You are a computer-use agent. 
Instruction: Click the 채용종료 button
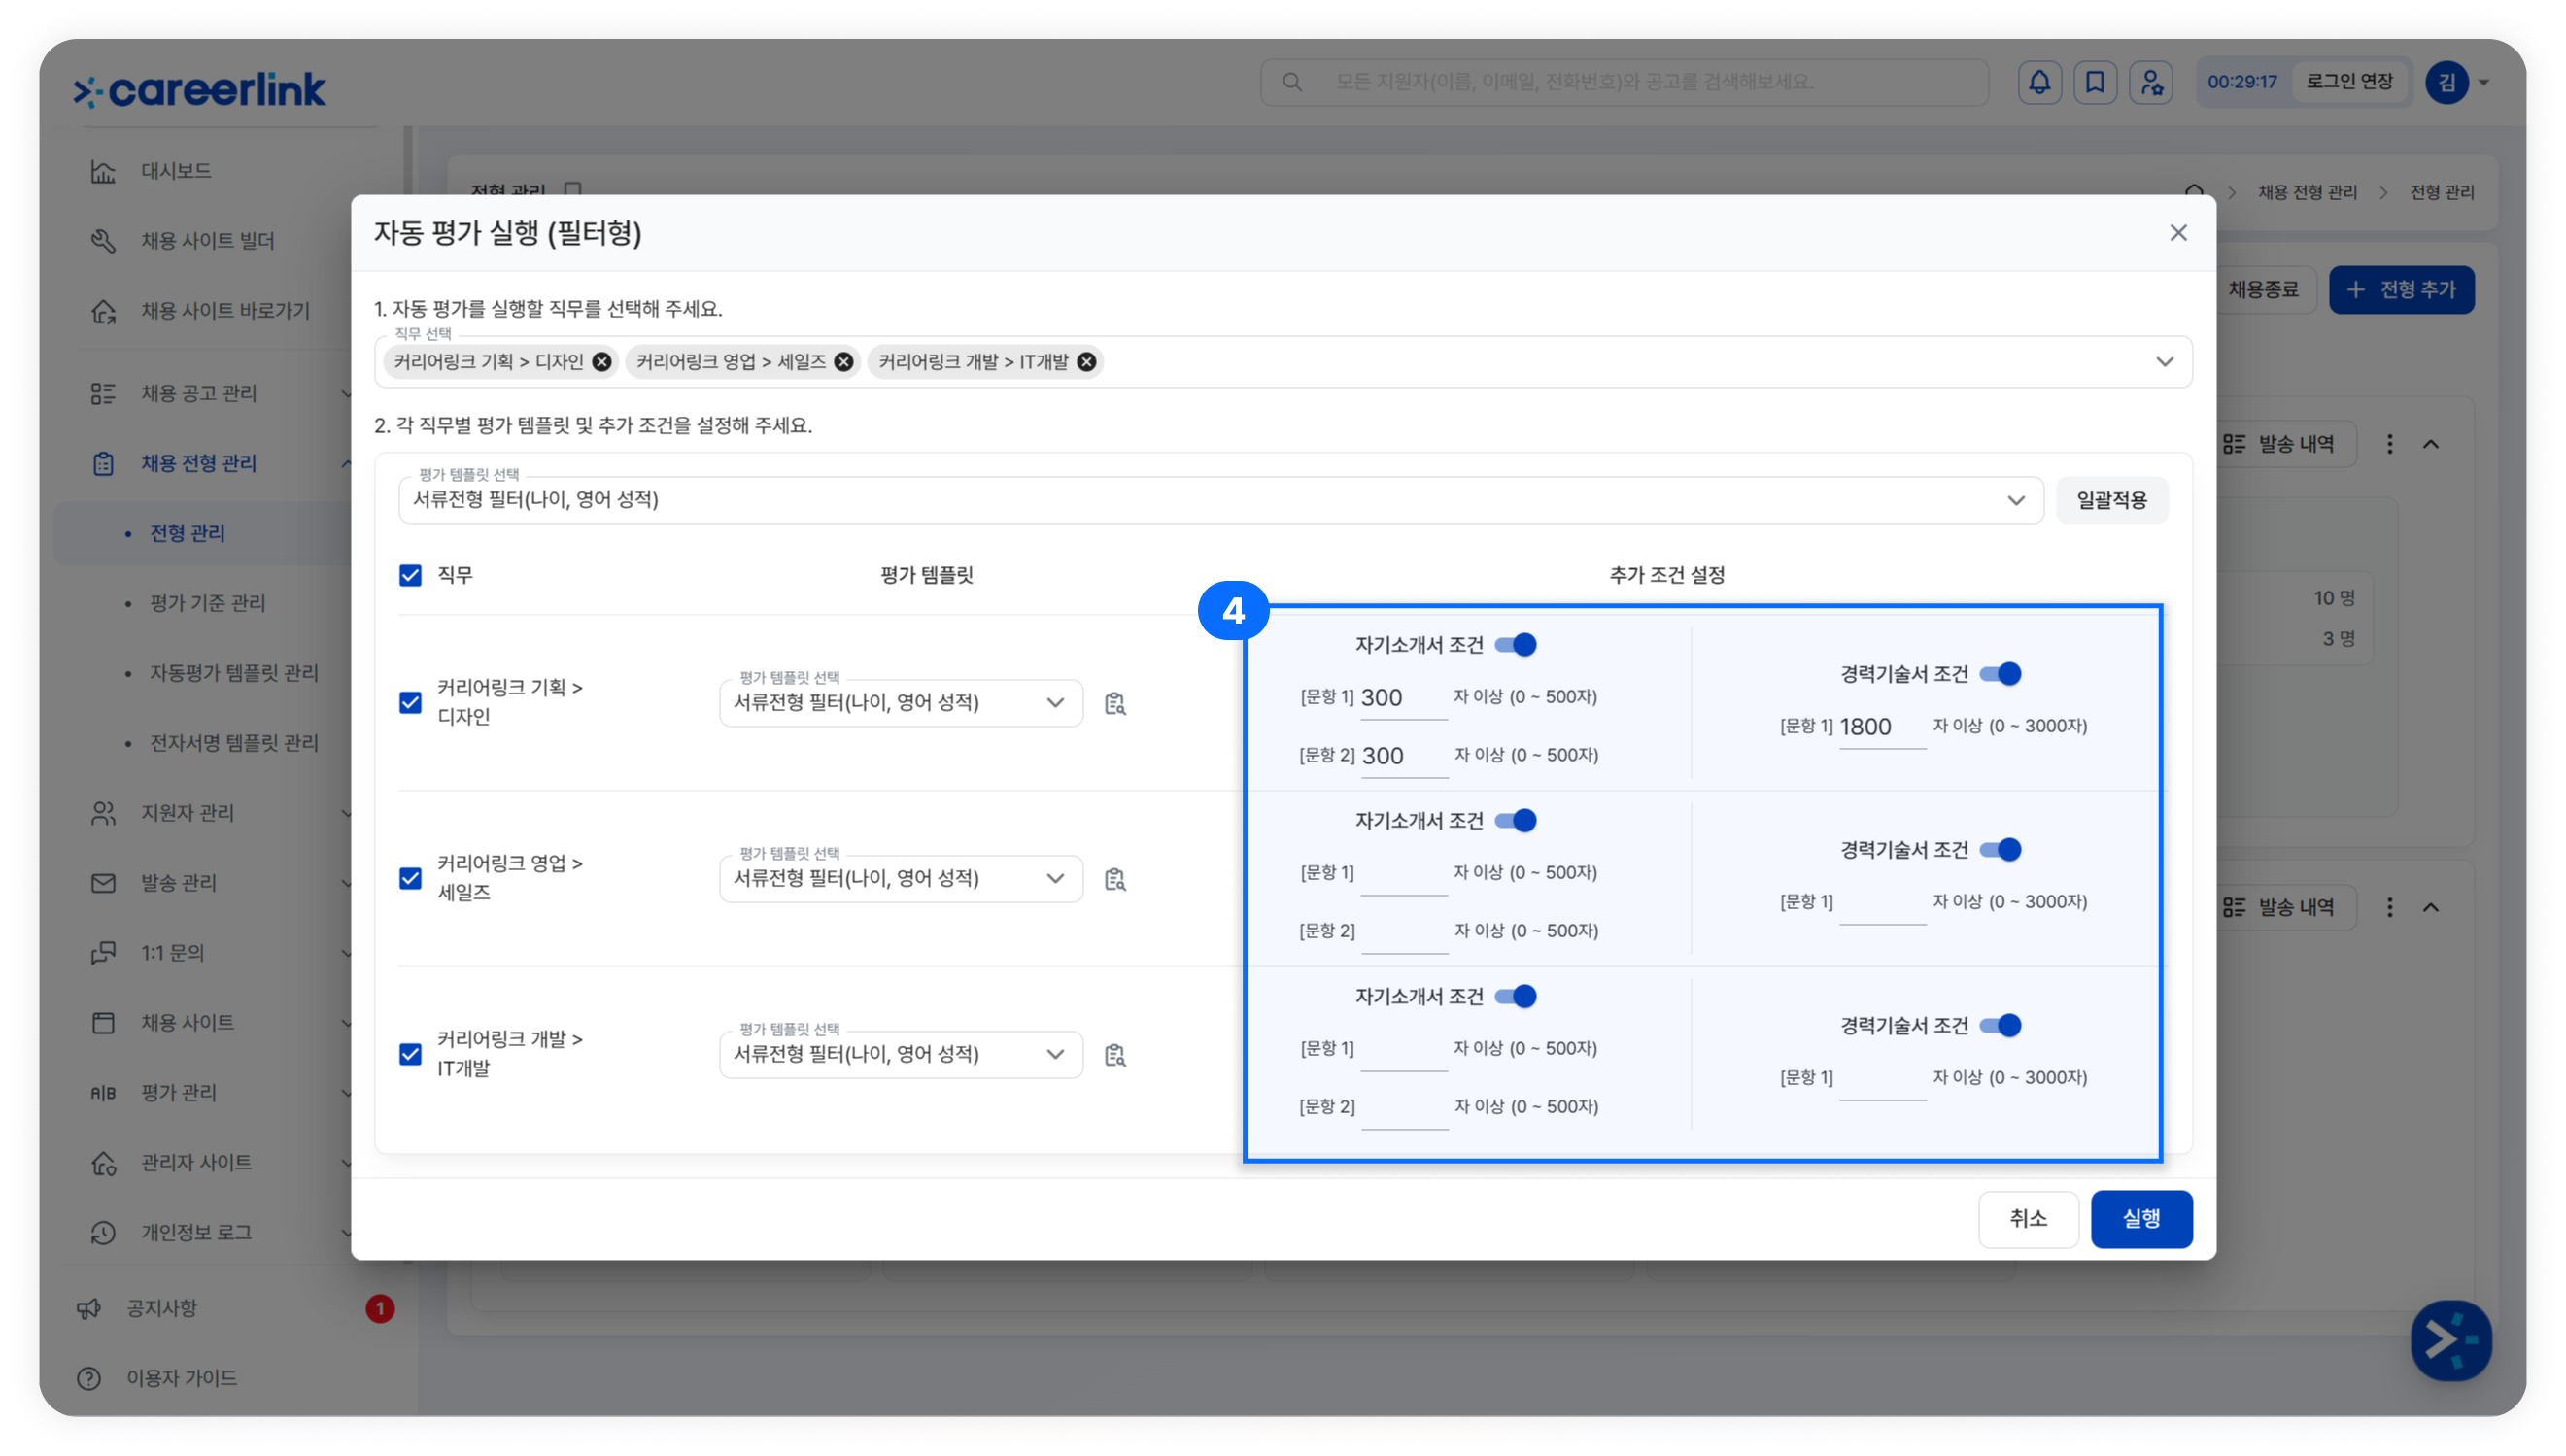(x=2263, y=290)
